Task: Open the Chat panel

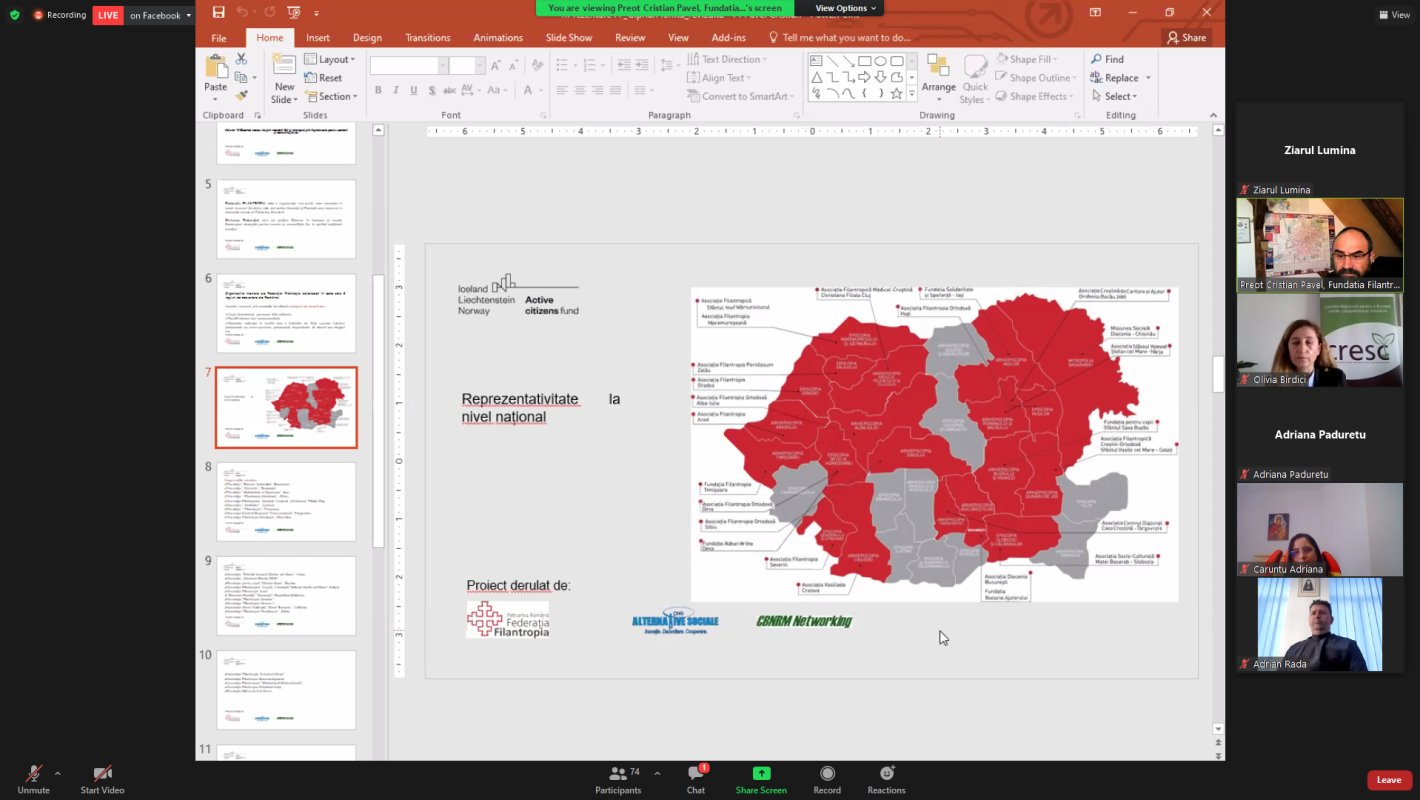Action: (696, 774)
